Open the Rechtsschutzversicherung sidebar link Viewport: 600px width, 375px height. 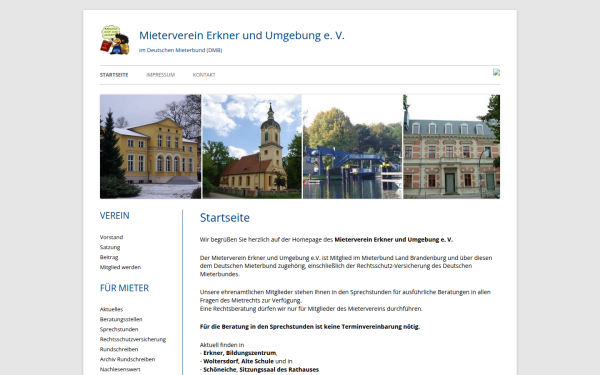[x=133, y=339]
